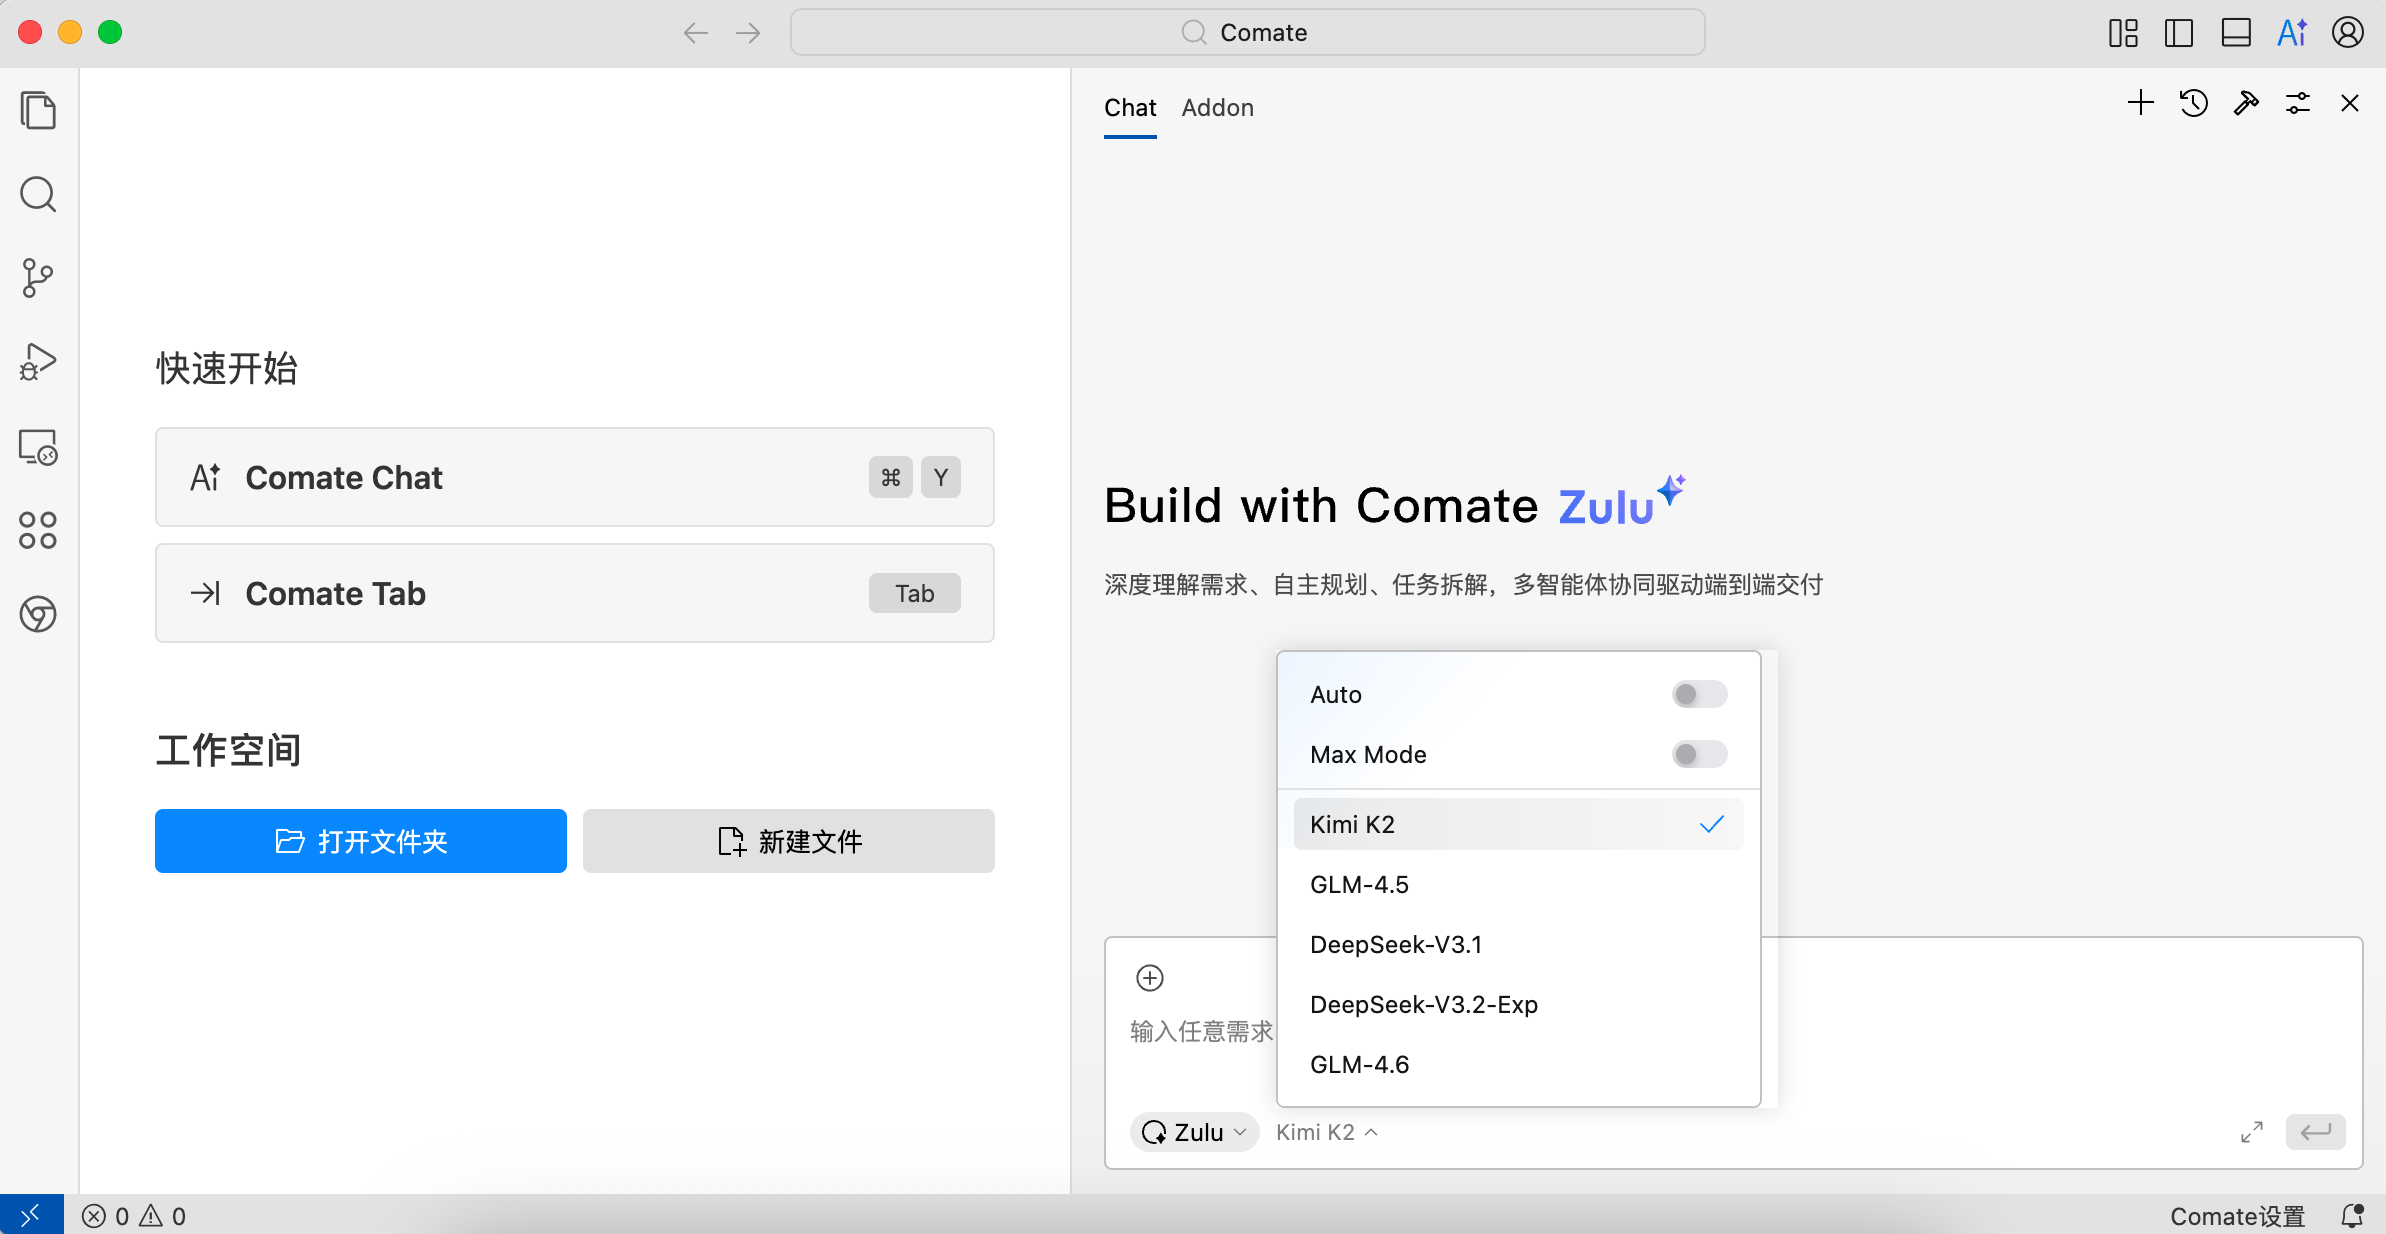This screenshot has width=2386, height=1234.
Task: Click the 新建文件 button
Action: (789, 841)
